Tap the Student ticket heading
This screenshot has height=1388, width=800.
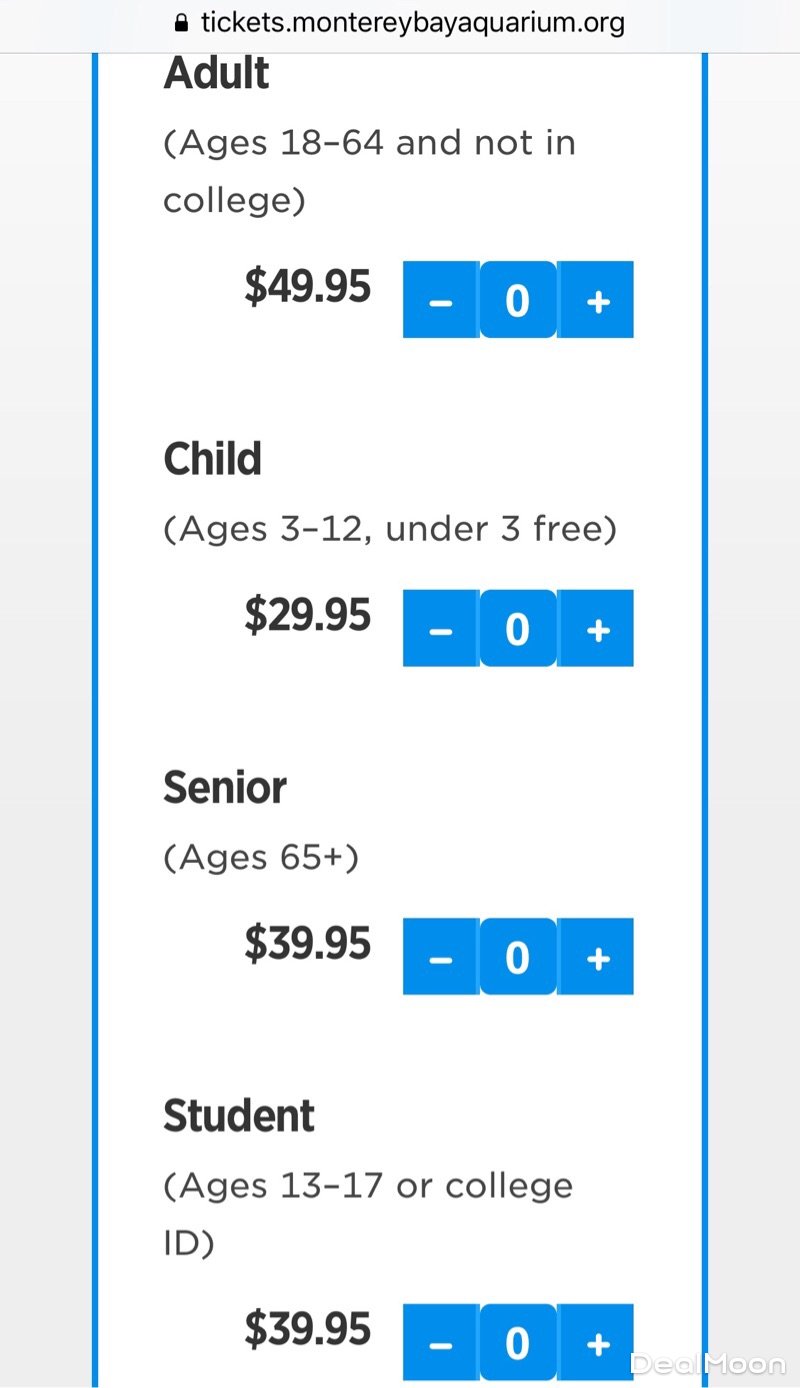point(238,1116)
